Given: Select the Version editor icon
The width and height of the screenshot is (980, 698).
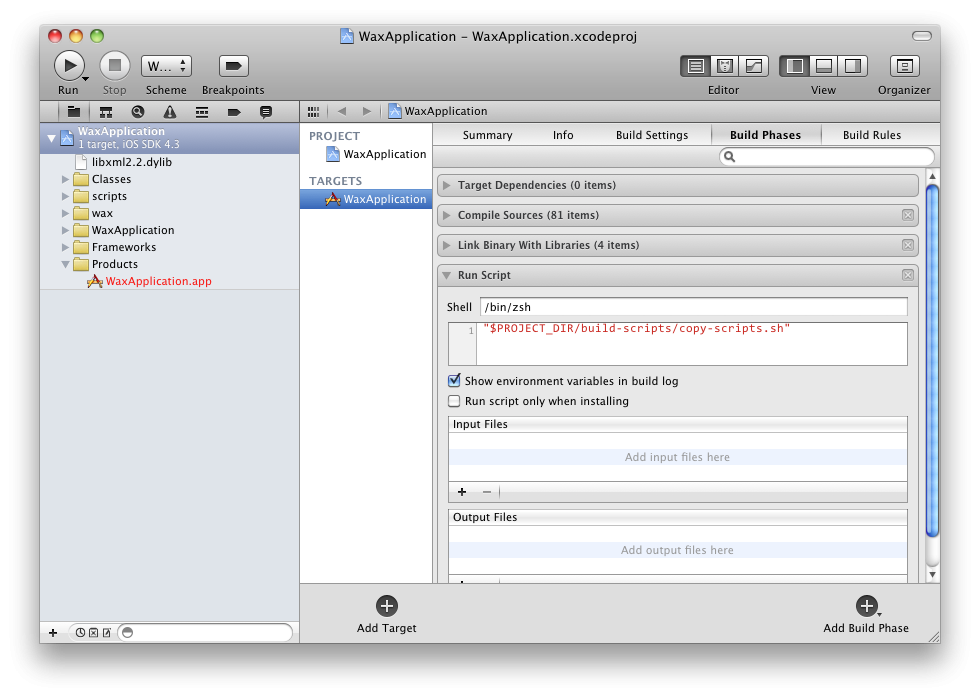Looking at the screenshot, I should click(754, 66).
